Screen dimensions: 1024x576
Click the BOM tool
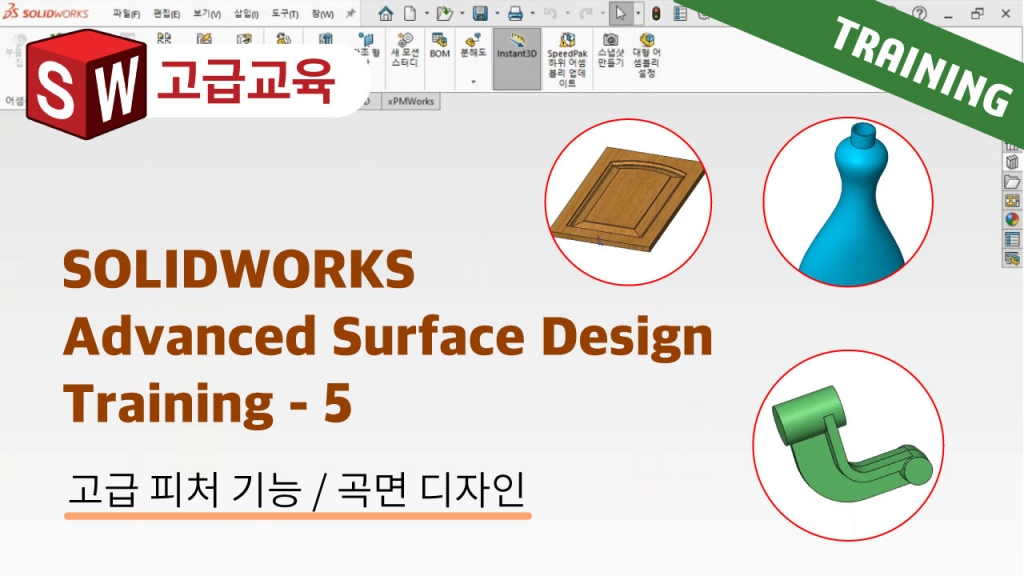pos(440,46)
